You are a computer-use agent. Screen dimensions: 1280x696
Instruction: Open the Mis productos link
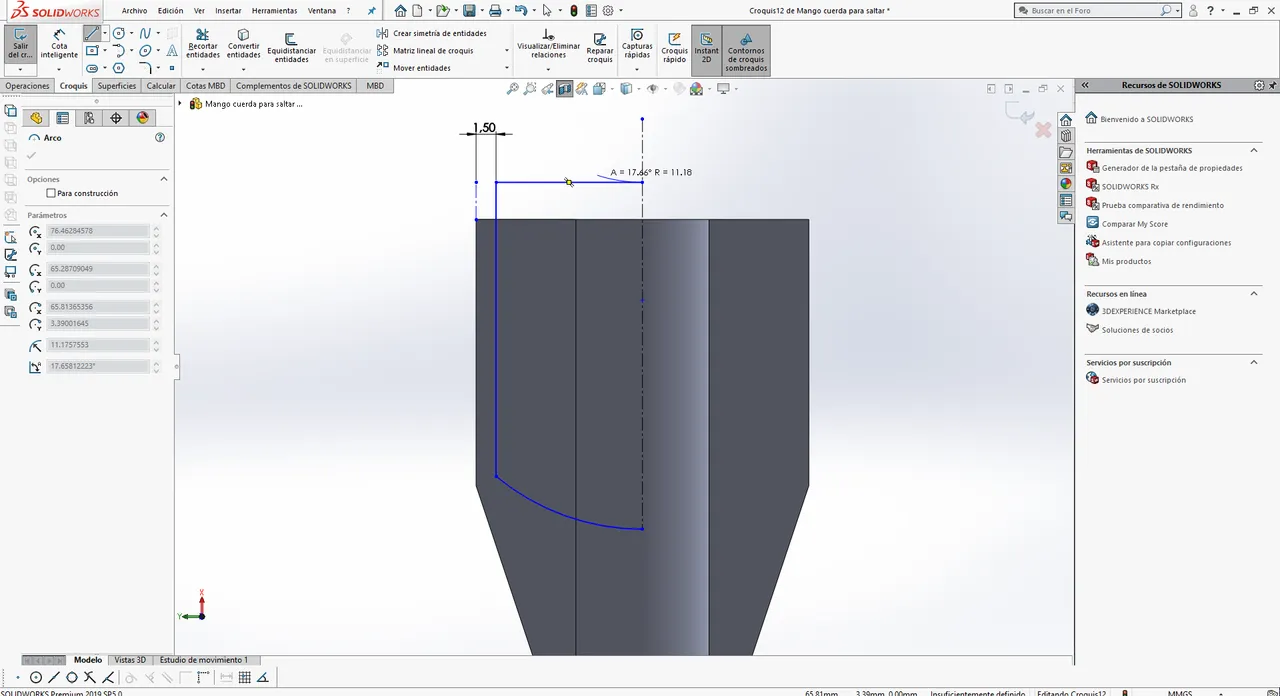(x=1126, y=261)
